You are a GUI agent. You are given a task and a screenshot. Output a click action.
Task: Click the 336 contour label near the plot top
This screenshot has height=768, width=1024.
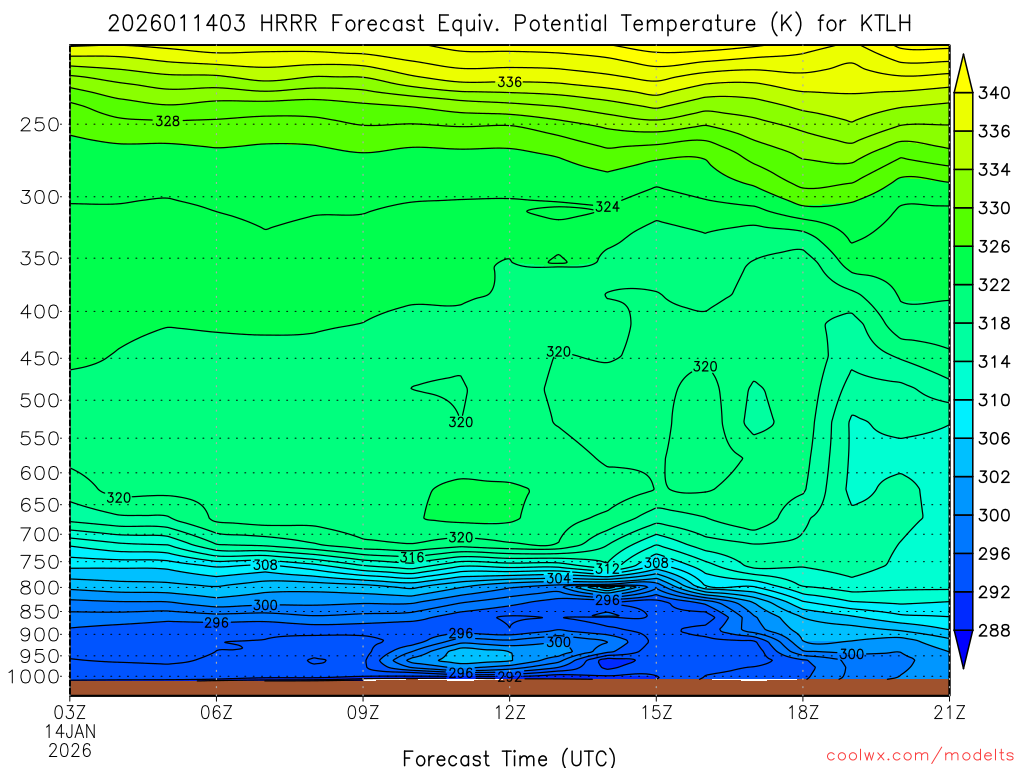pos(509,82)
